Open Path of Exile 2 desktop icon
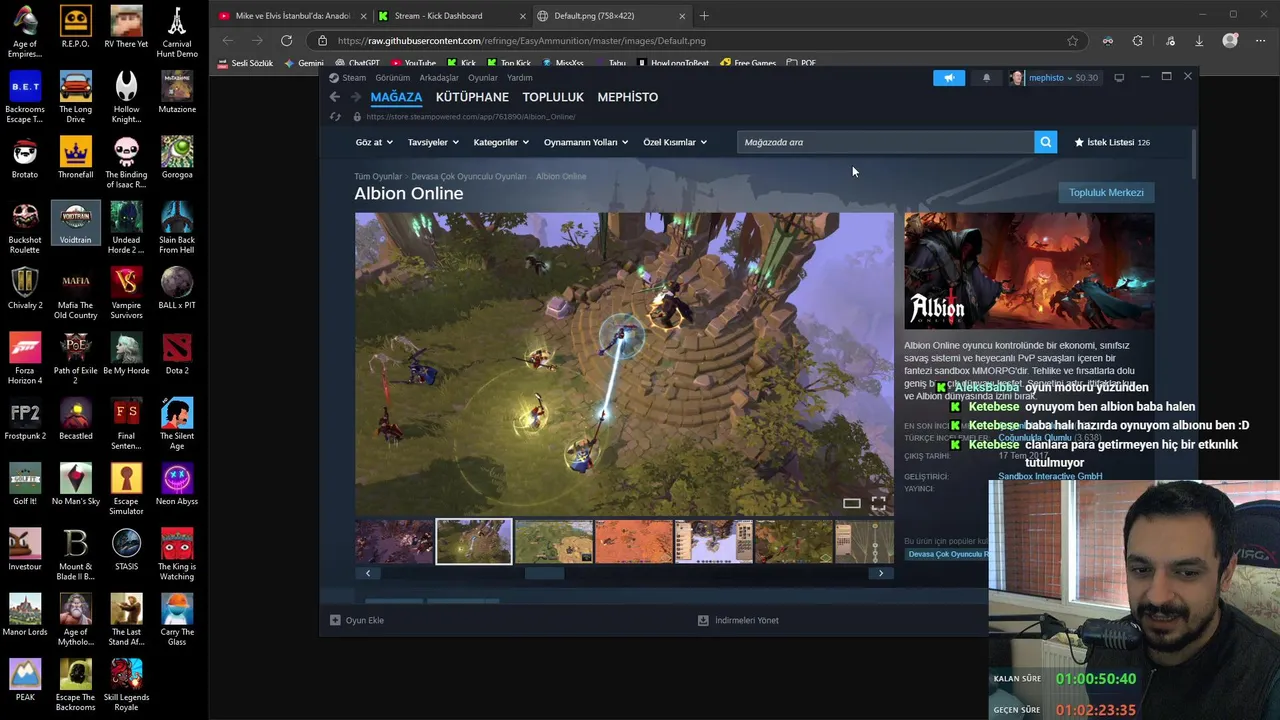This screenshot has height=720, width=1280. 75,359
